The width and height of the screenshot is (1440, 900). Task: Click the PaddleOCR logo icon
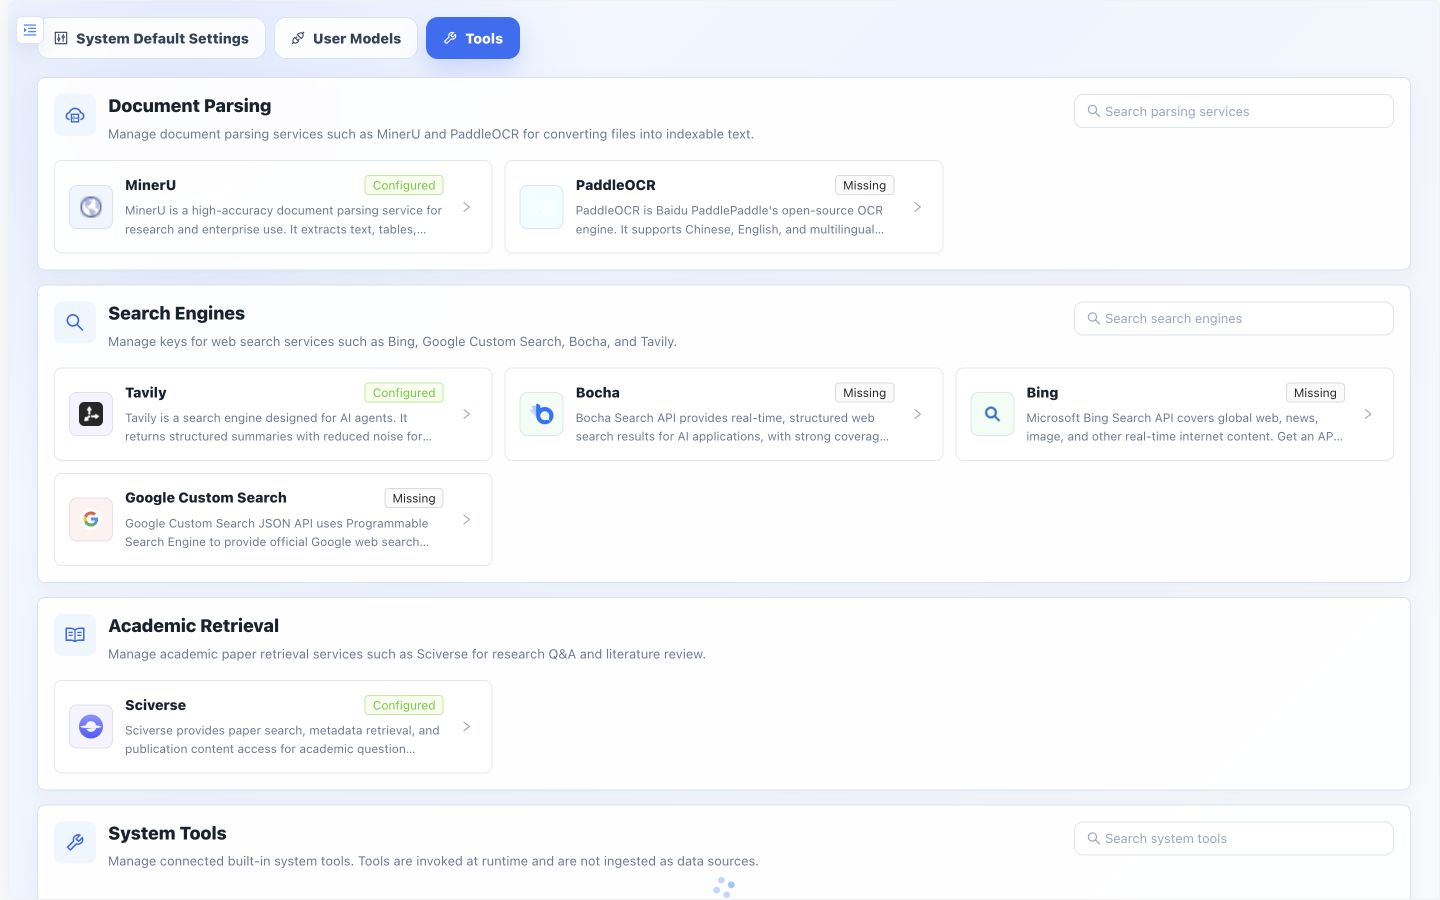tap(542, 207)
